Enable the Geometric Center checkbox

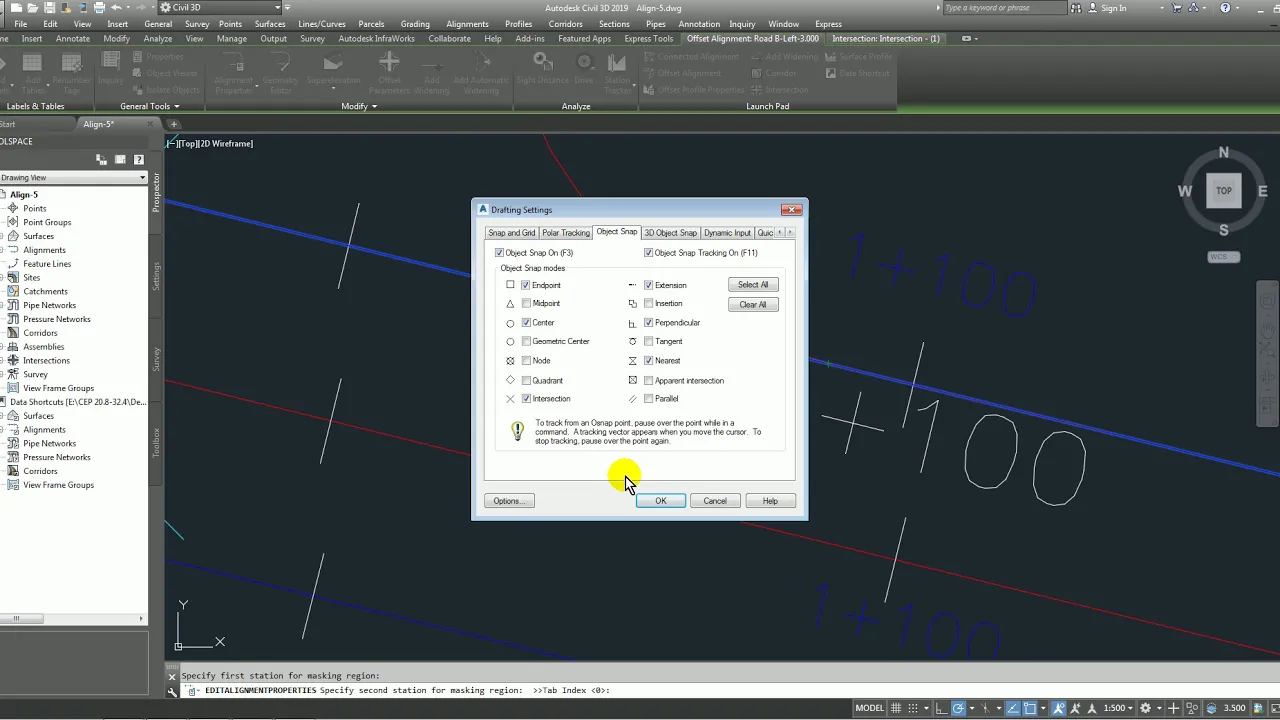click(x=526, y=341)
